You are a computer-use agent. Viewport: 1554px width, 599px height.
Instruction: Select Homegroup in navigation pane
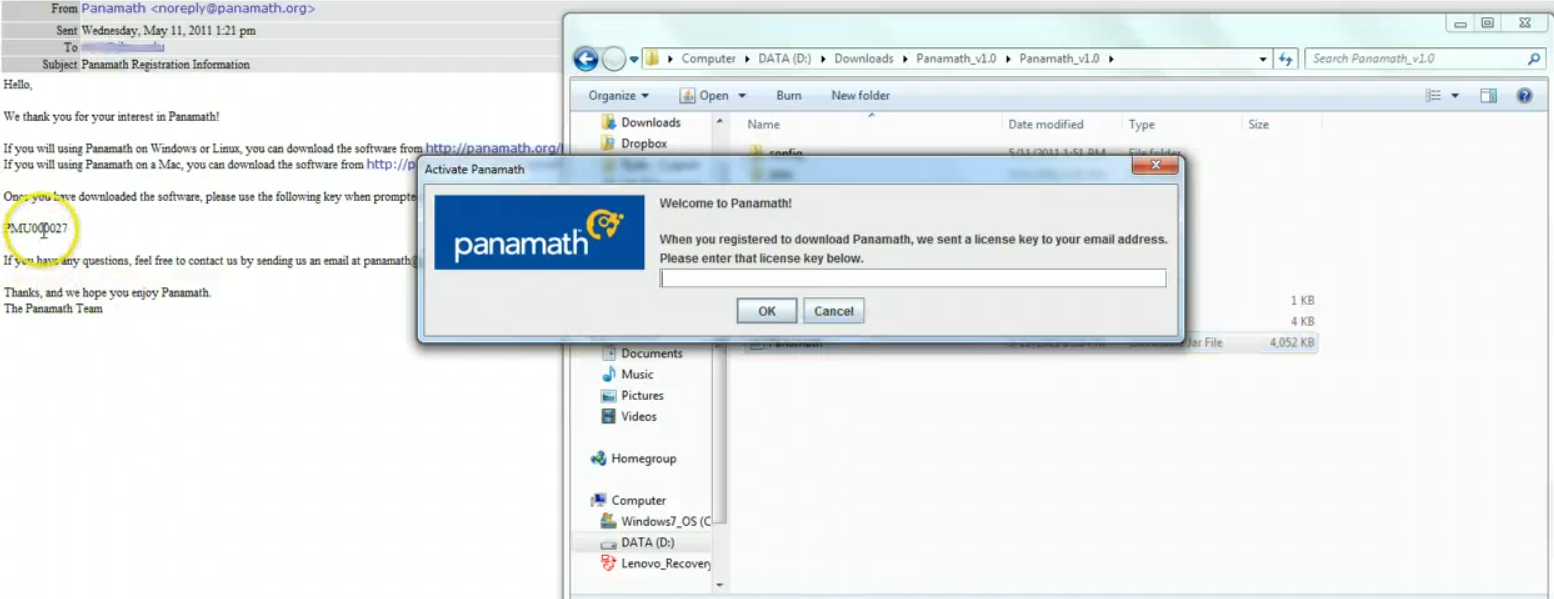[x=643, y=459]
